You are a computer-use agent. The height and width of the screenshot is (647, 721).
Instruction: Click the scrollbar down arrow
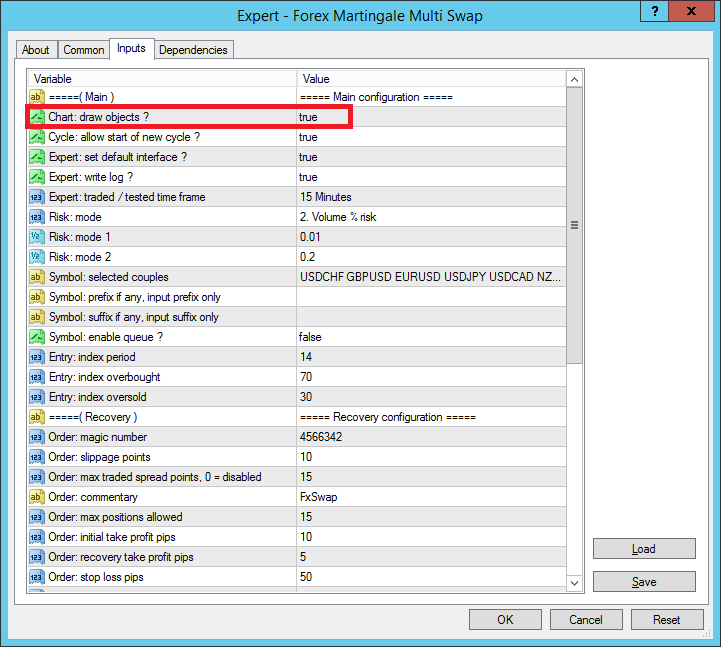[x=574, y=583]
